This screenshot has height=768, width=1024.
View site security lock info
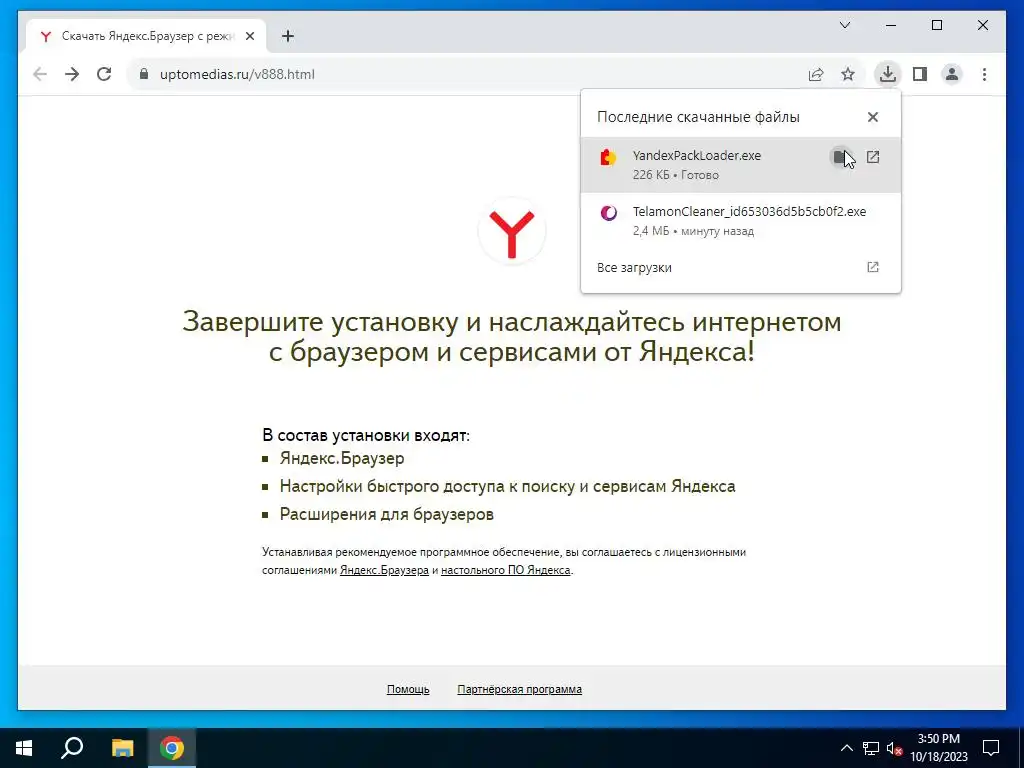pos(144,74)
